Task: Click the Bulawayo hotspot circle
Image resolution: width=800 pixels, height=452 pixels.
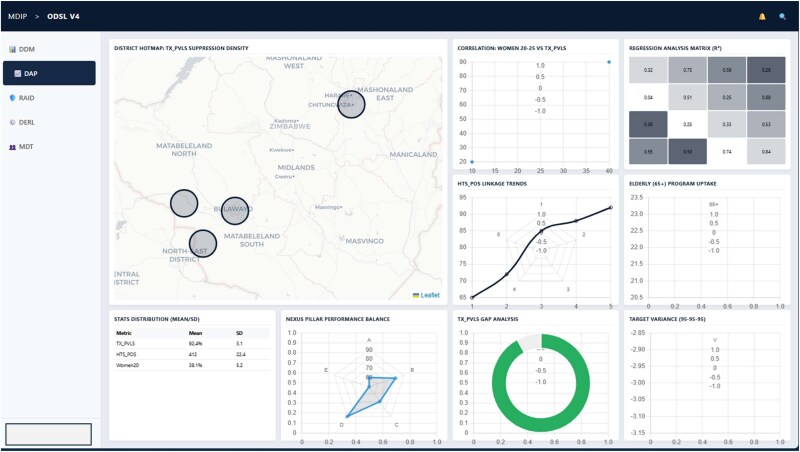Action: [x=235, y=211]
